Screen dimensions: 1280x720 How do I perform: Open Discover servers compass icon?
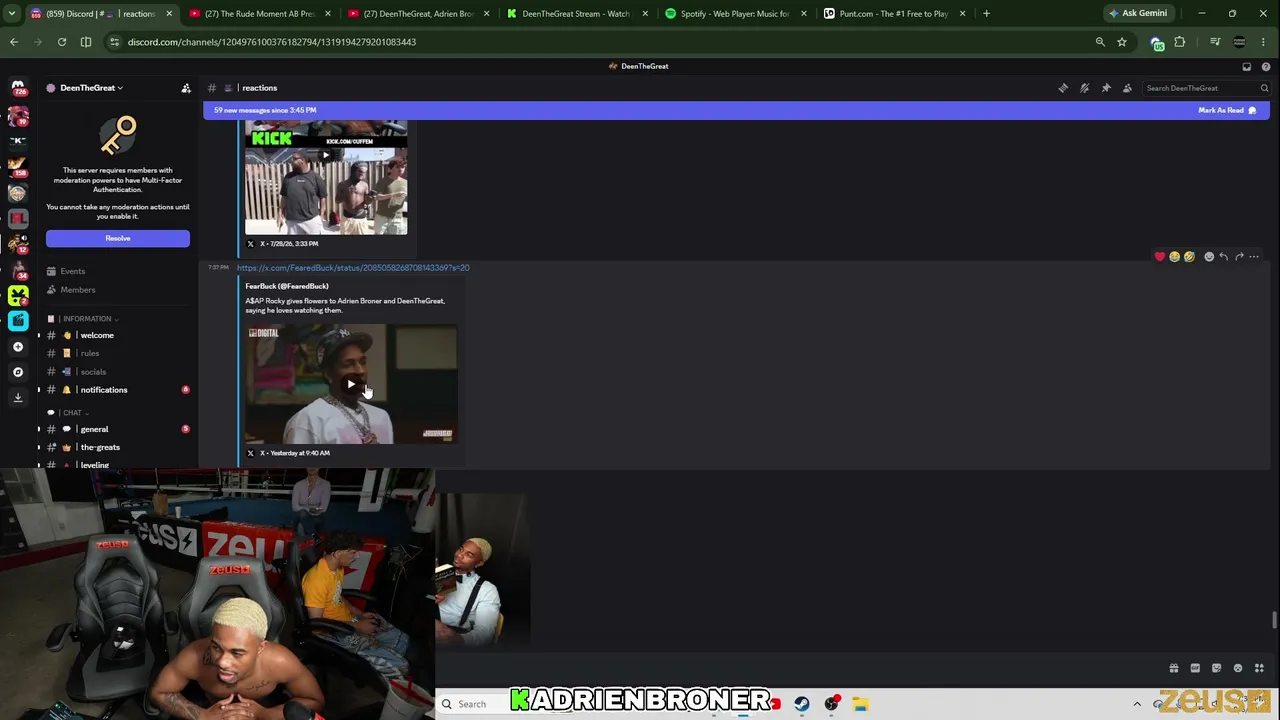click(x=18, y=372)
